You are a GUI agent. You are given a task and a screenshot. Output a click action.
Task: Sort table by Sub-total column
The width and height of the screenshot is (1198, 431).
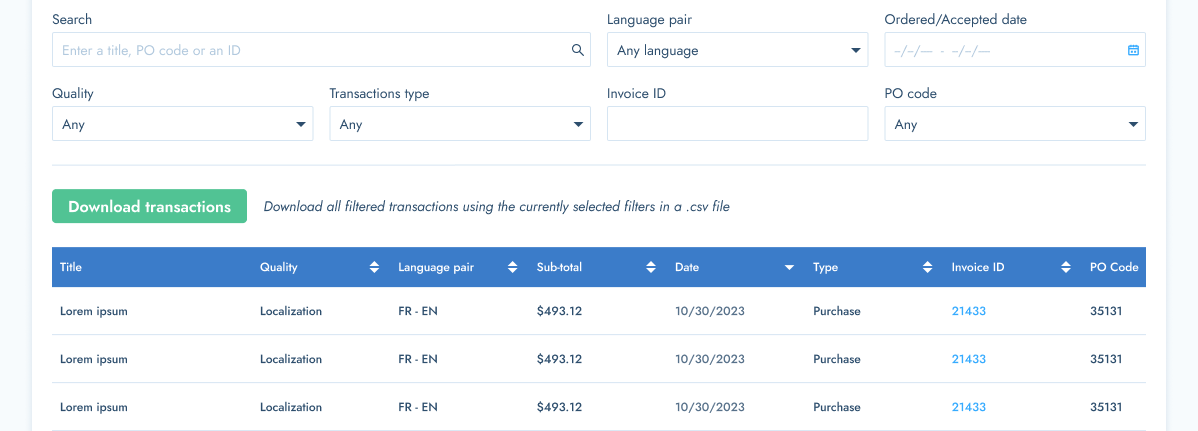[651, 267]
